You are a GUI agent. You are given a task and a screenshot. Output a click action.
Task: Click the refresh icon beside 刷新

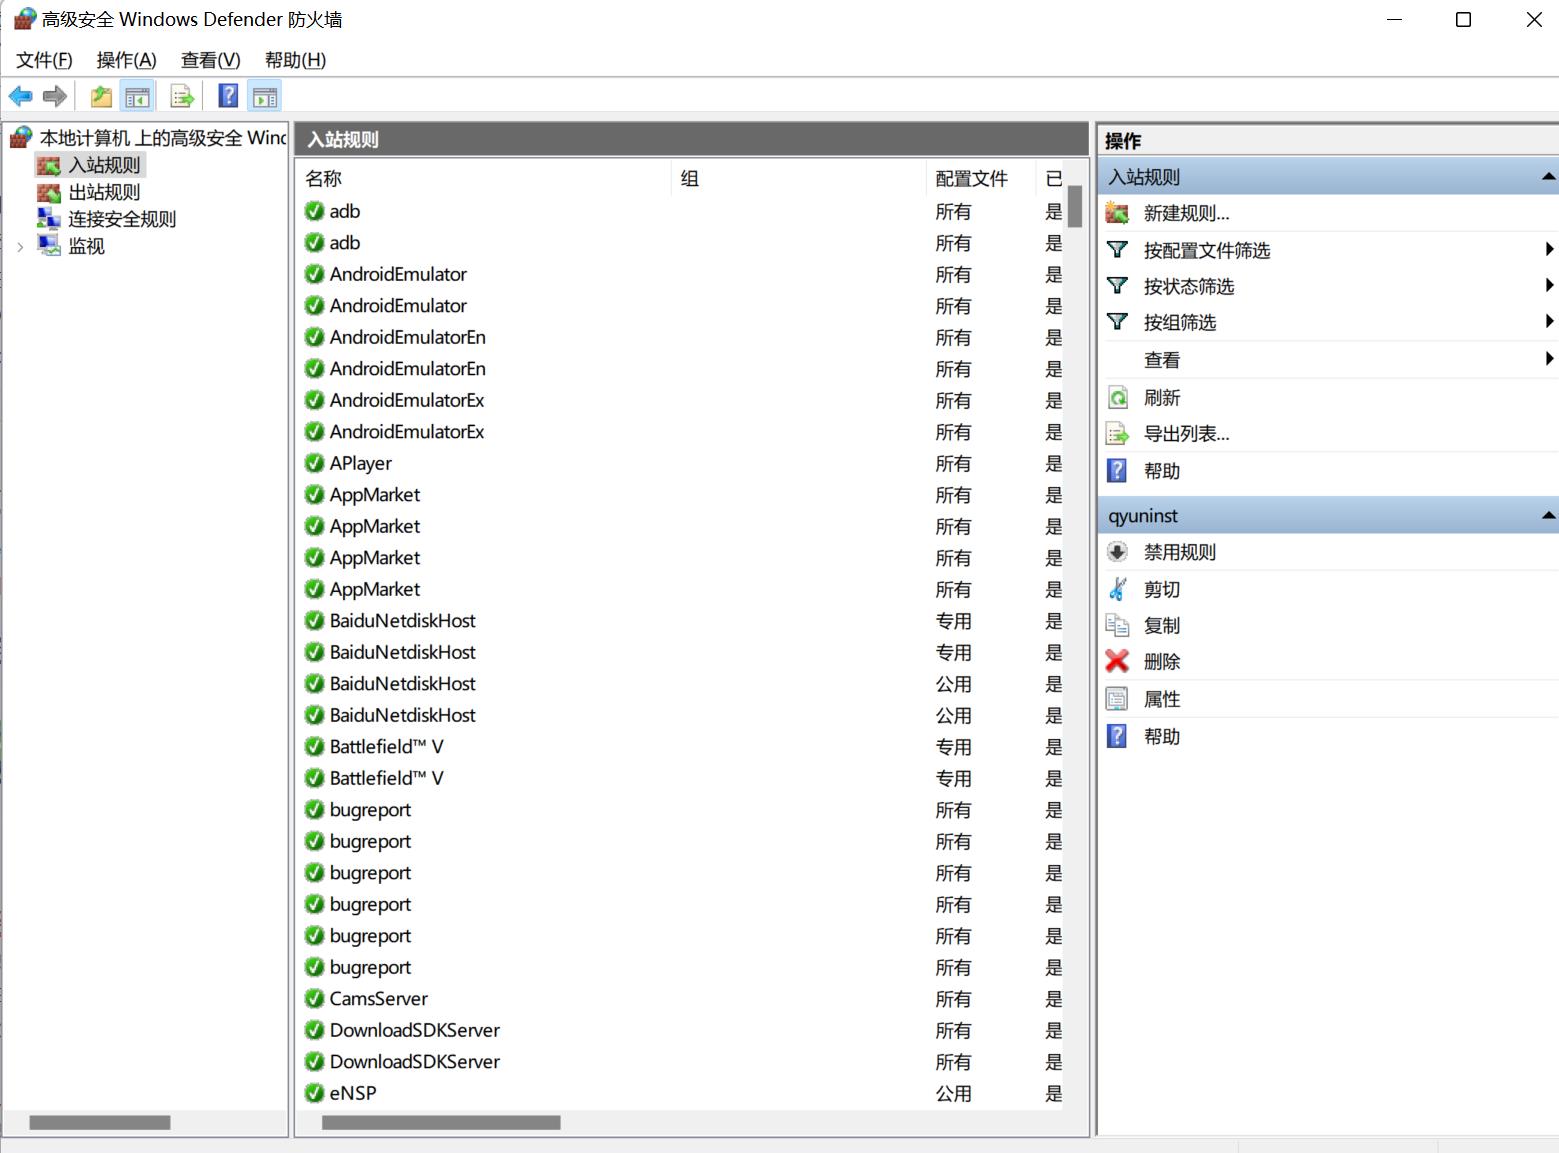click(1118, 398)
